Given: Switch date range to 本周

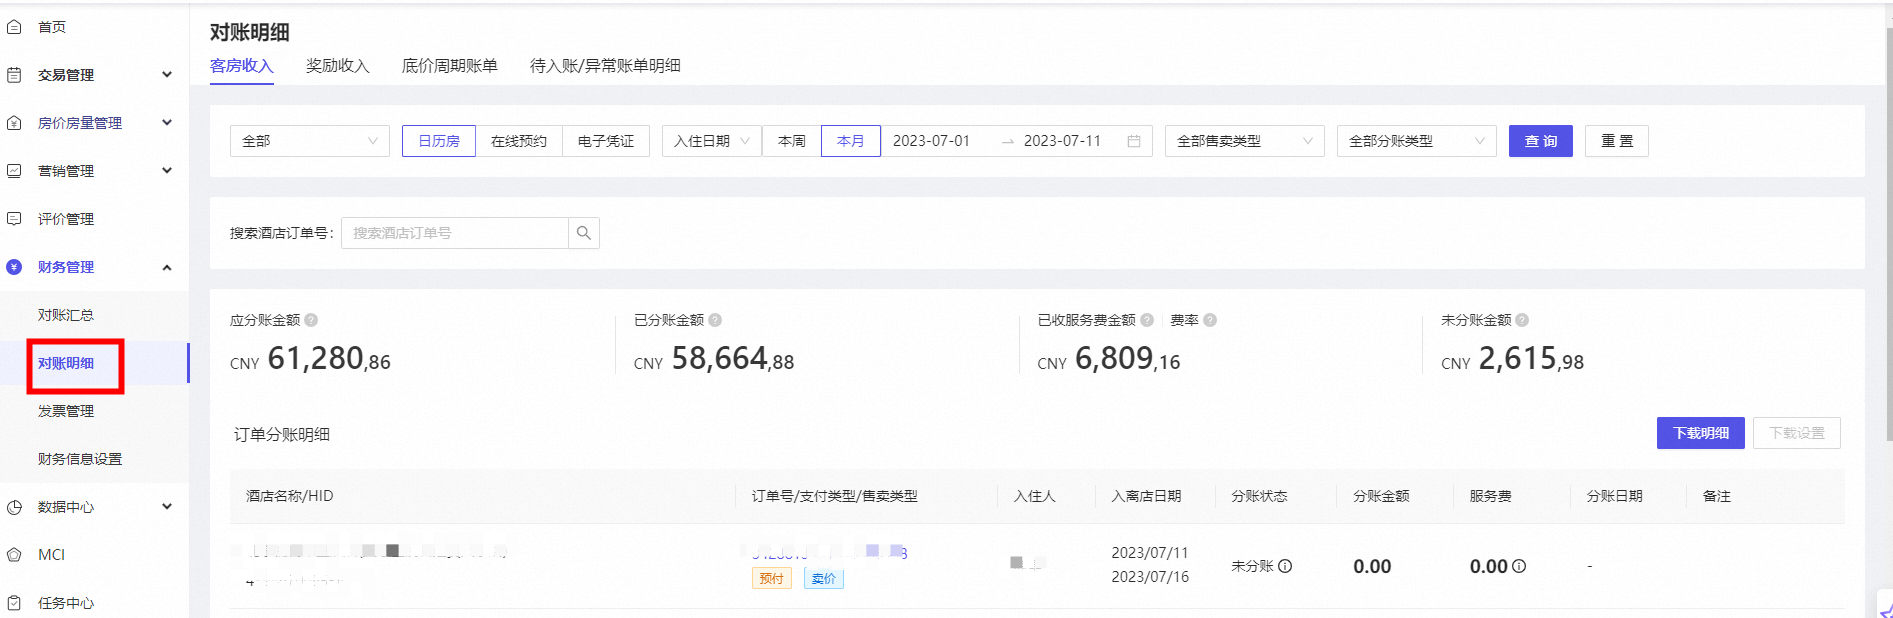Looking at the screenshot, I should coord(791,141).
